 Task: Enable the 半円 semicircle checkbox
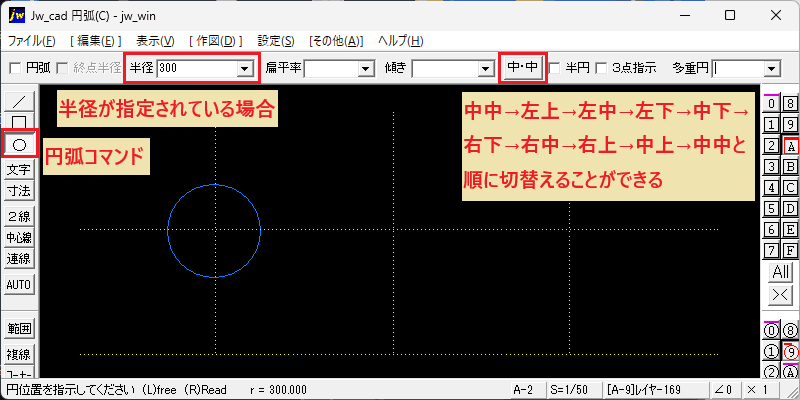(555, 68)
